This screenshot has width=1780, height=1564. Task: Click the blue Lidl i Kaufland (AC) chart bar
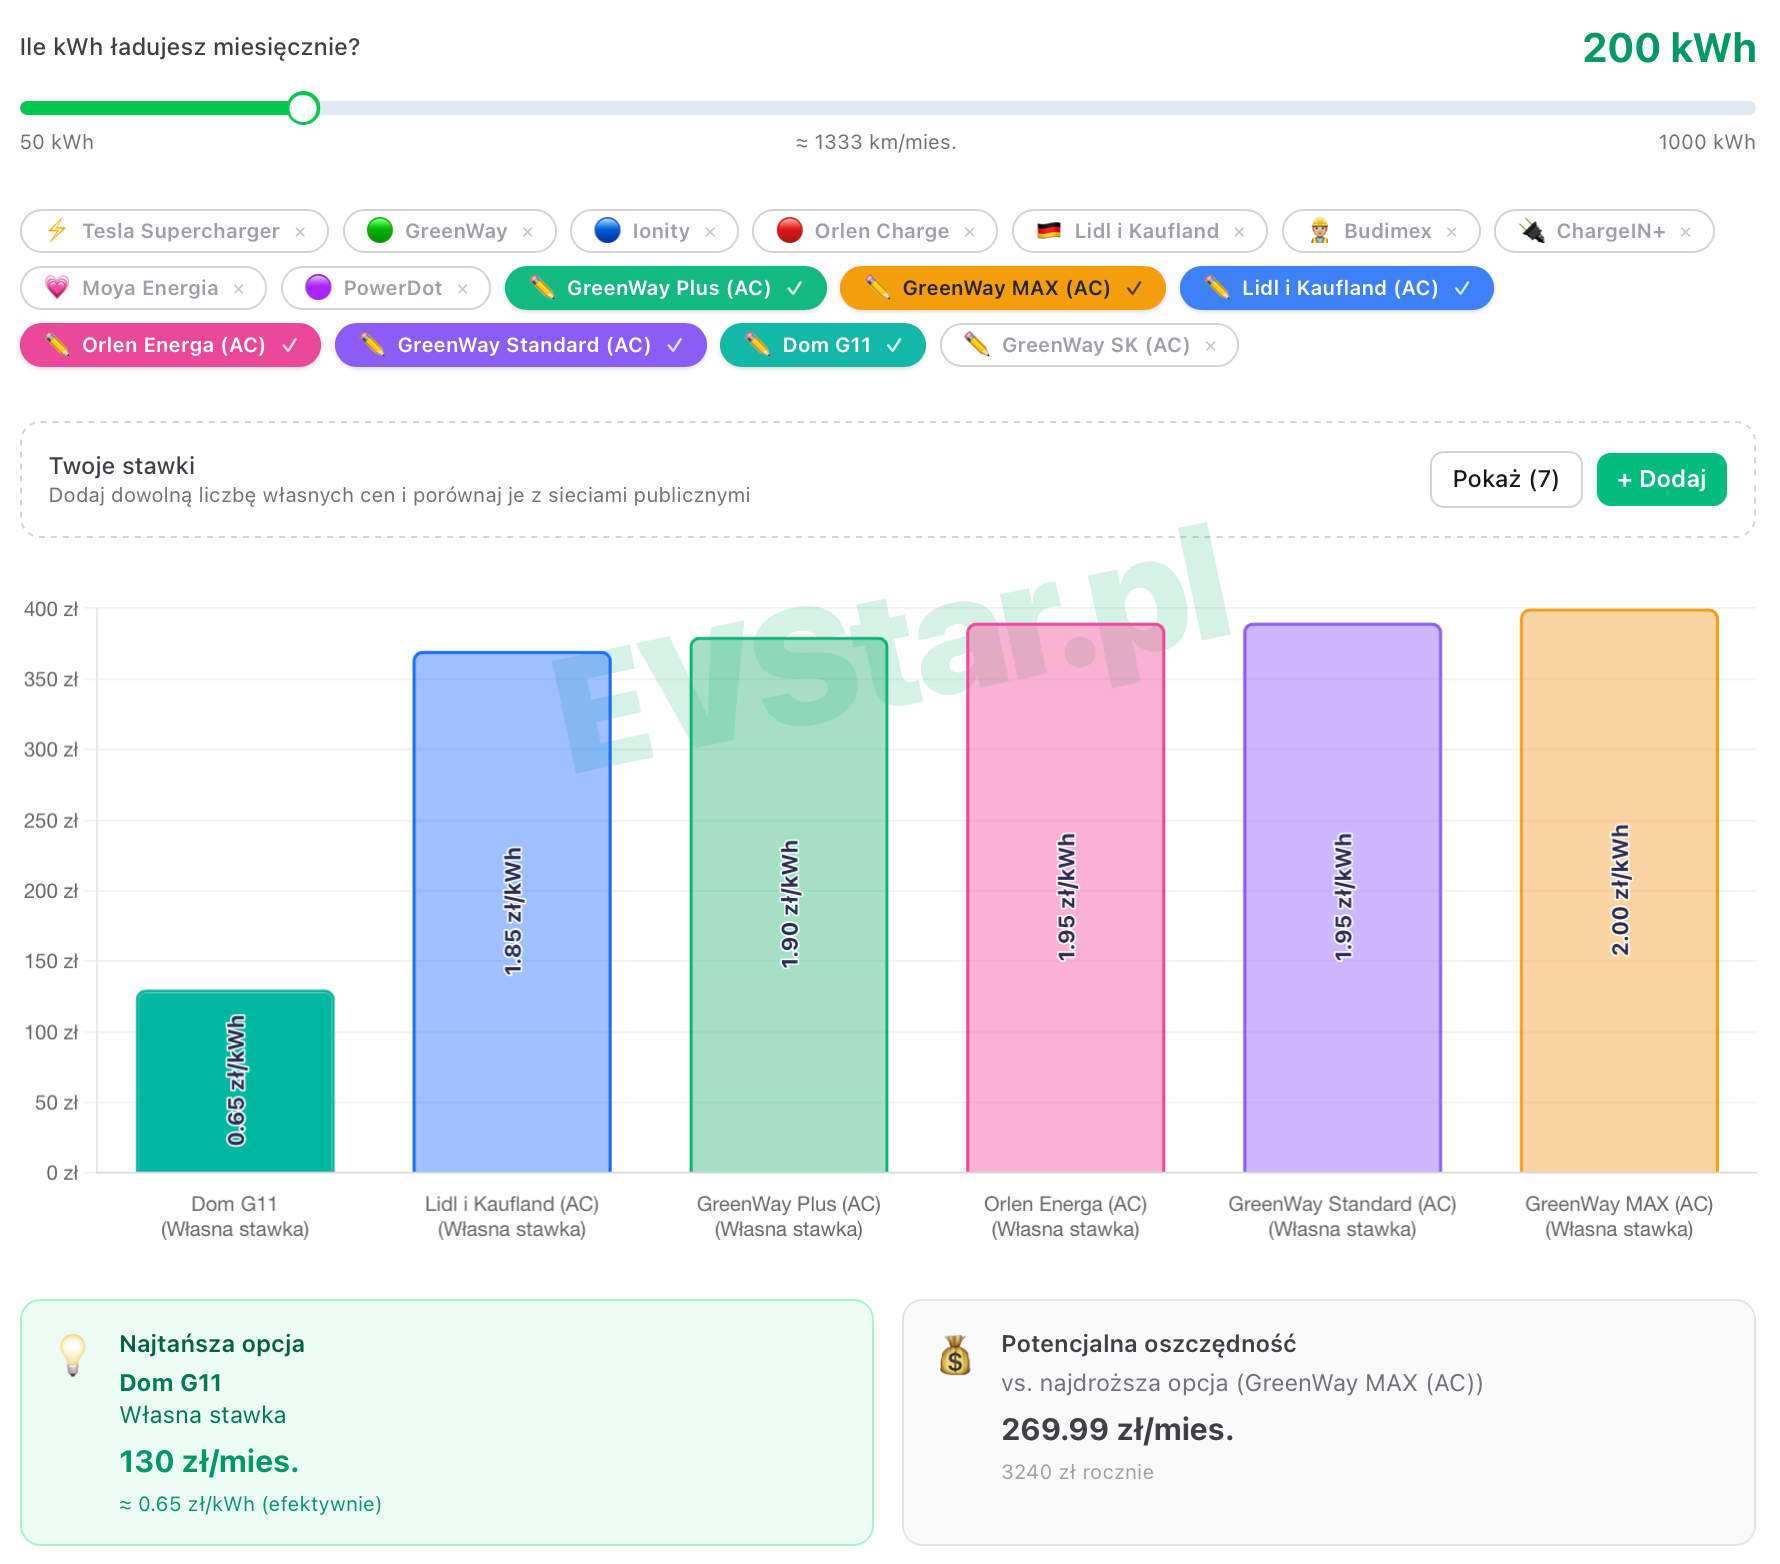click(512, 912)
